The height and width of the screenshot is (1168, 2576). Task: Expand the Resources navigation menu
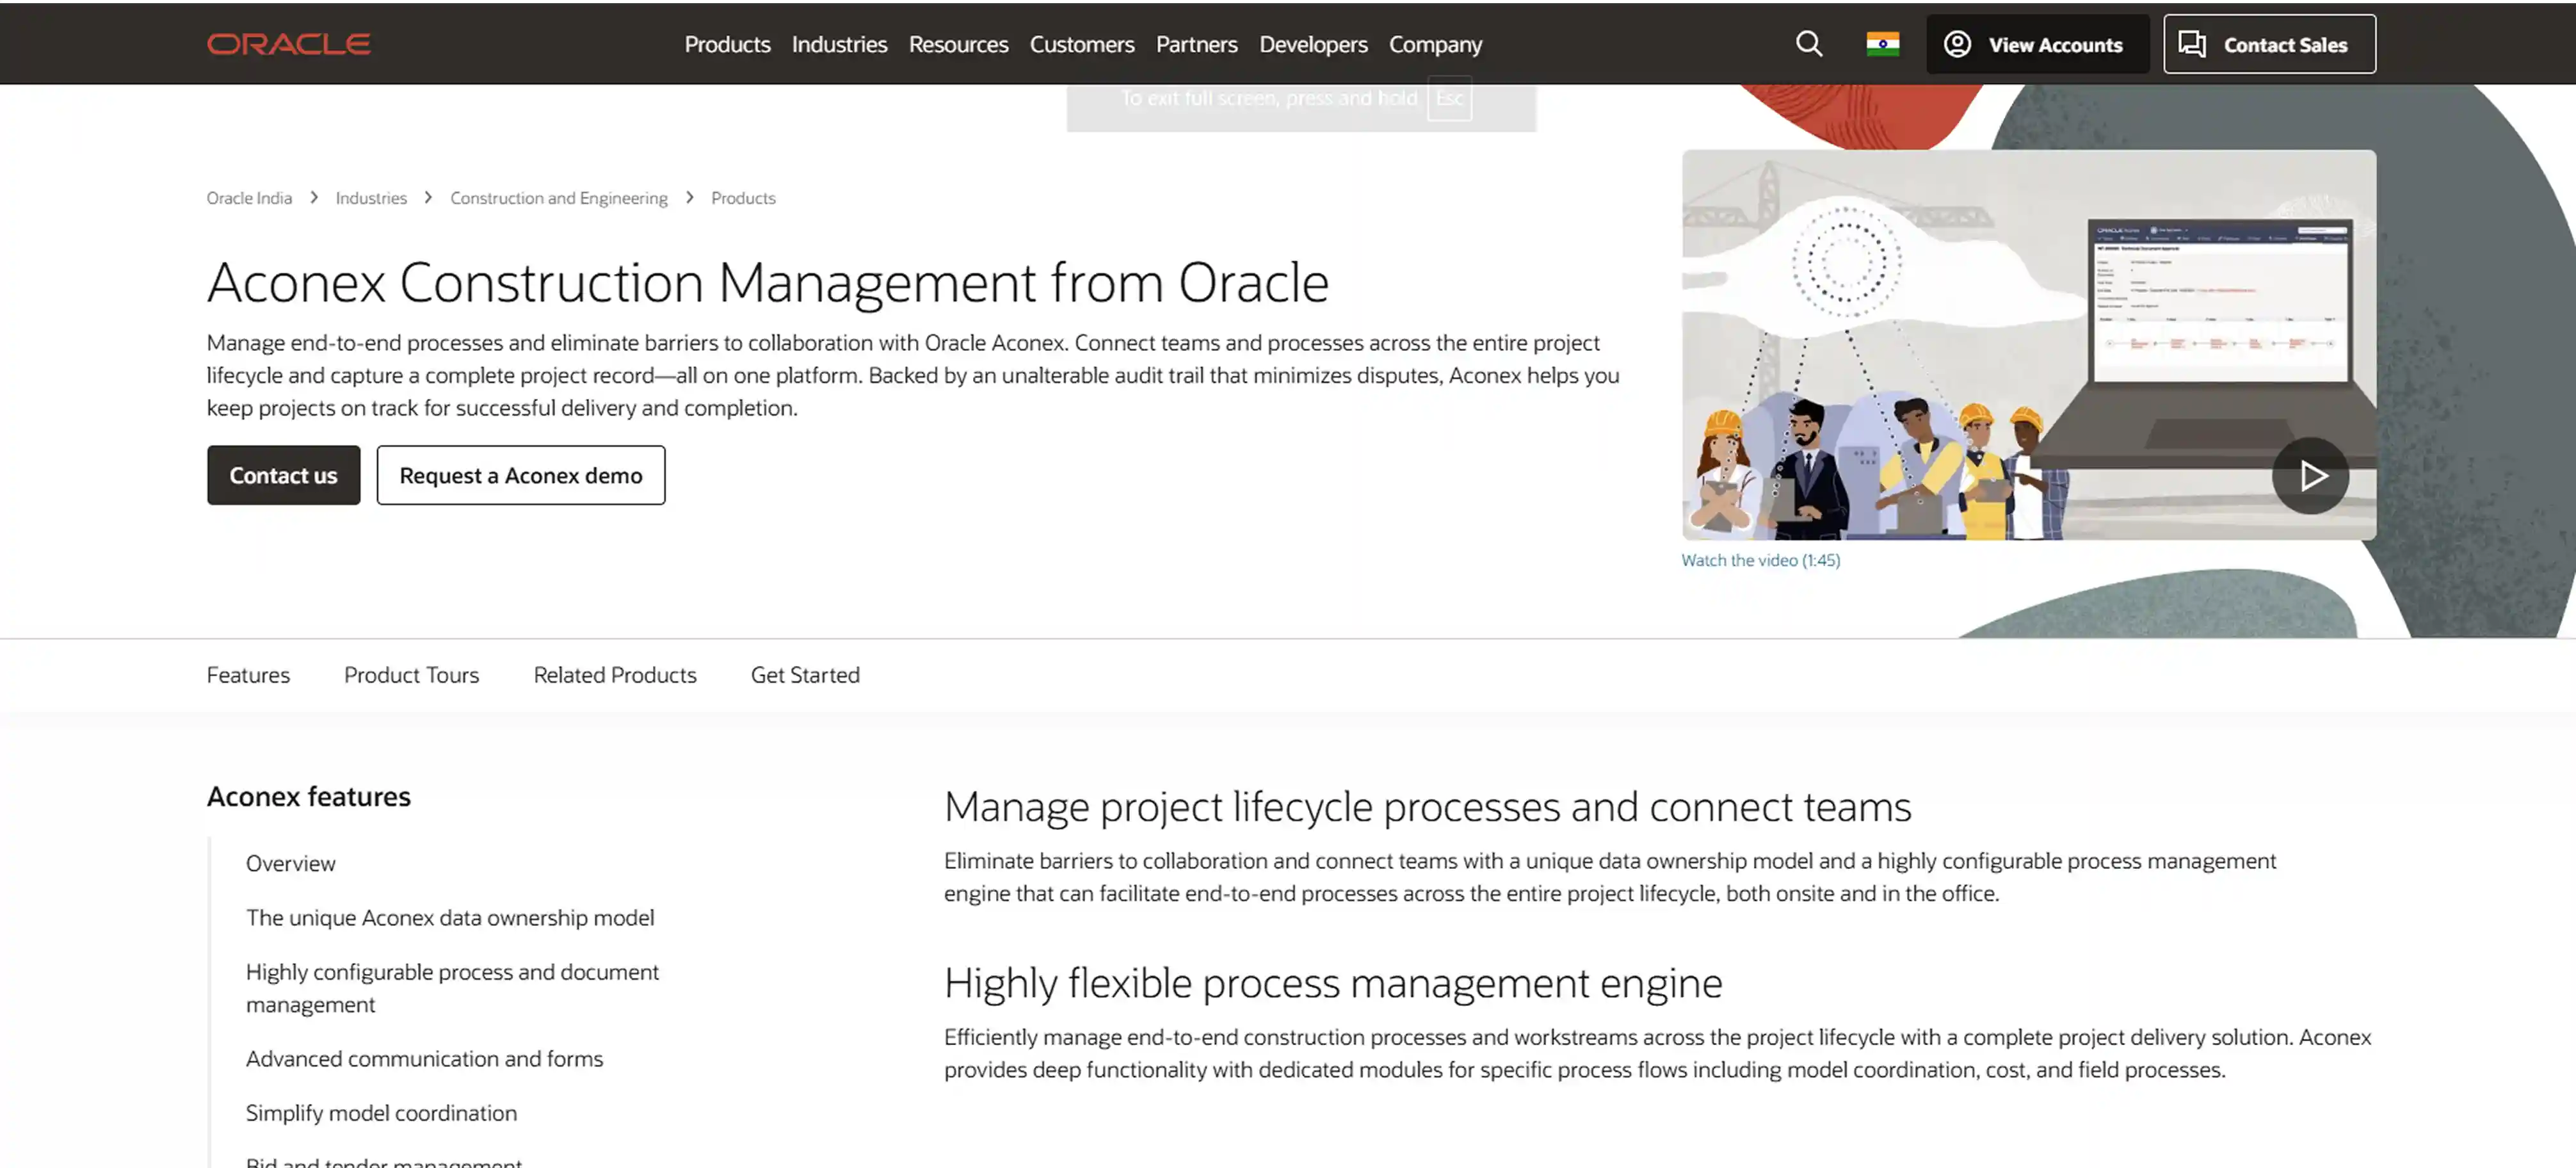coord(957,44)
